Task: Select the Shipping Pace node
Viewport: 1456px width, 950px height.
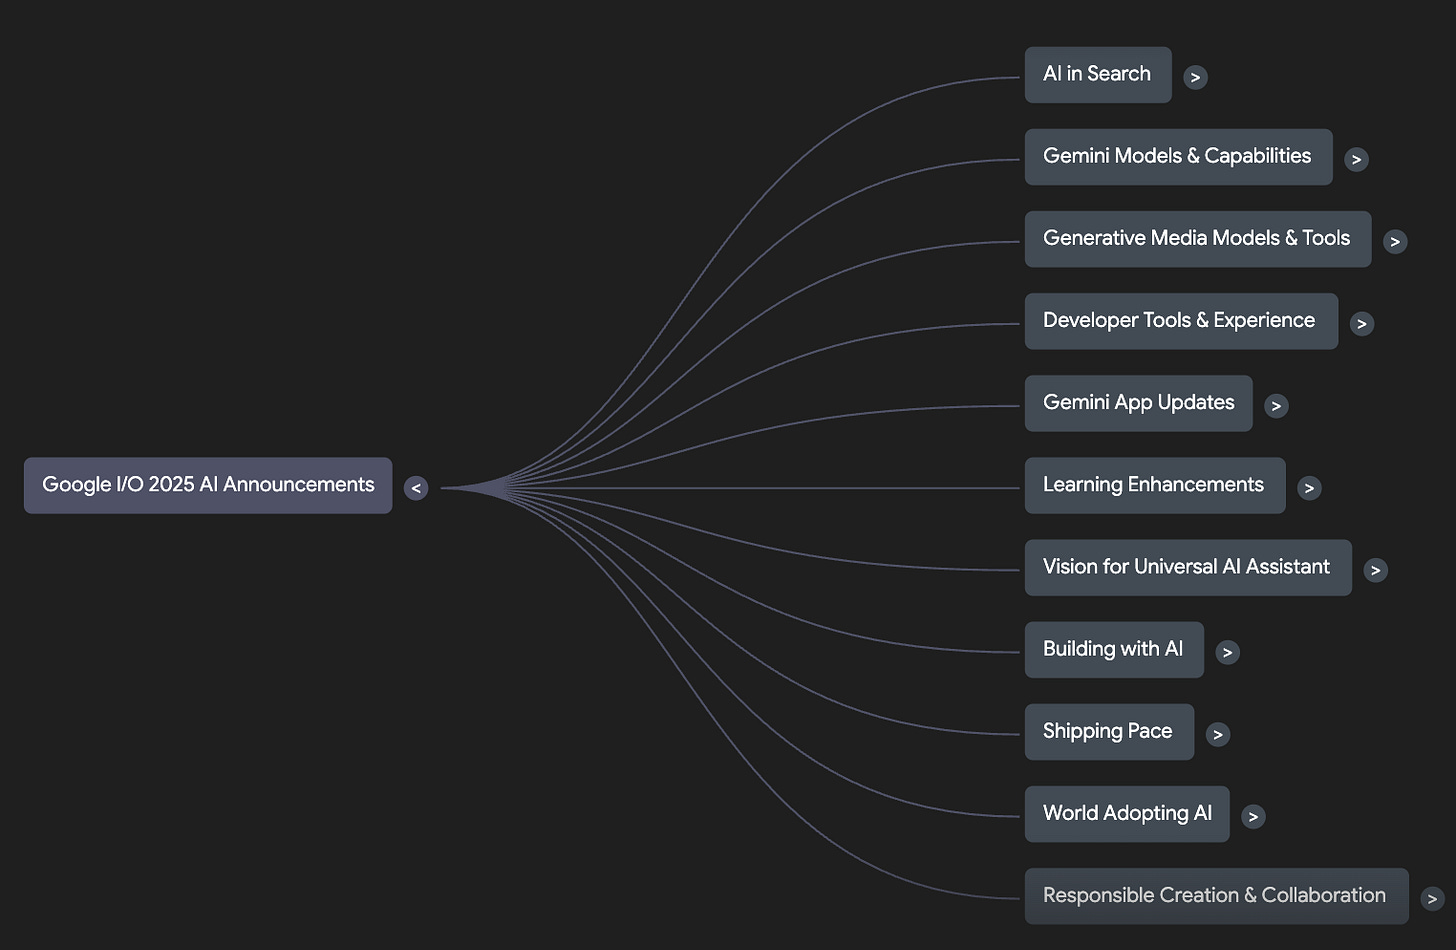Action: pos(1109,731)
